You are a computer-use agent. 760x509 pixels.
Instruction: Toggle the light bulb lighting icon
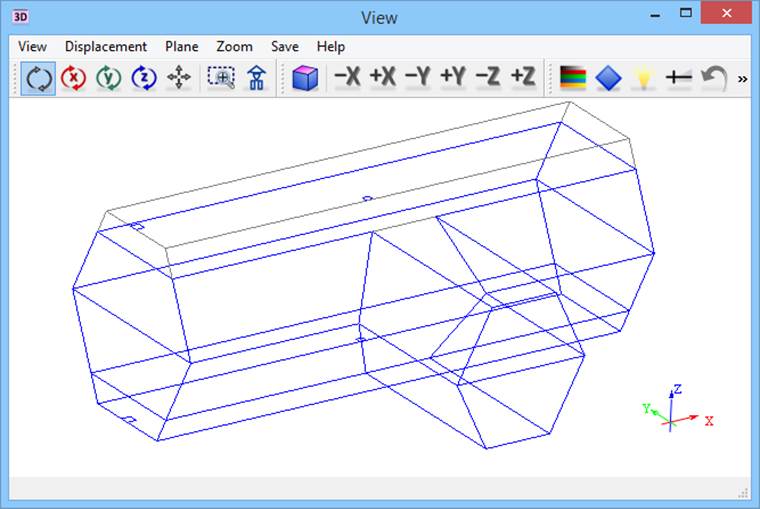pyautogui.click(x=643, y=78)
